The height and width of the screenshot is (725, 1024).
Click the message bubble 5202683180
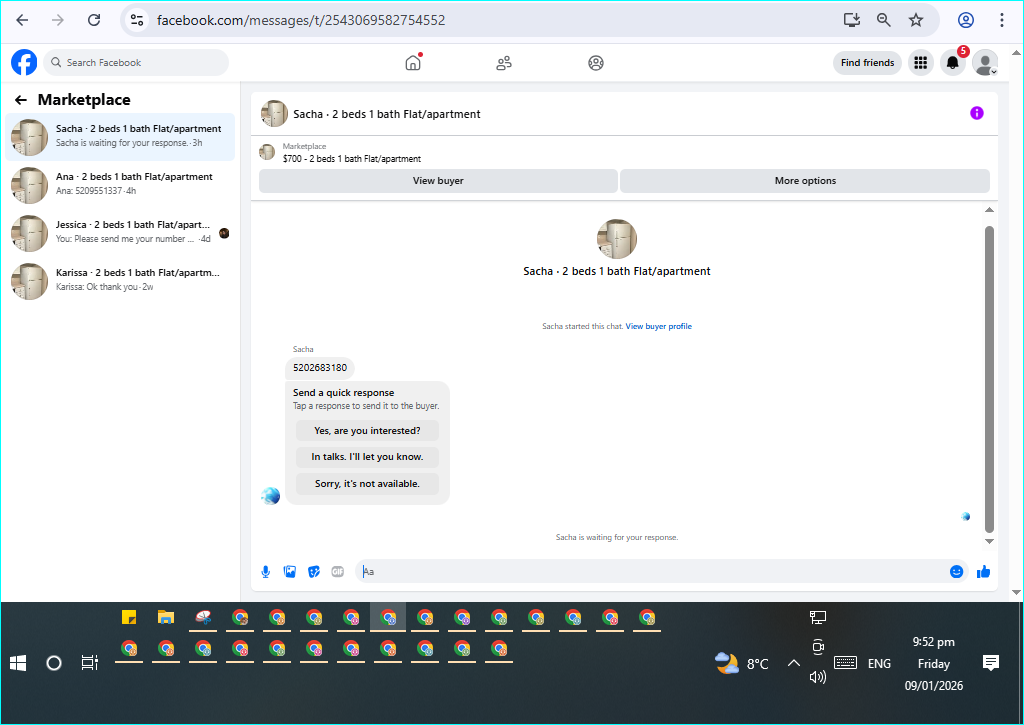320,368
